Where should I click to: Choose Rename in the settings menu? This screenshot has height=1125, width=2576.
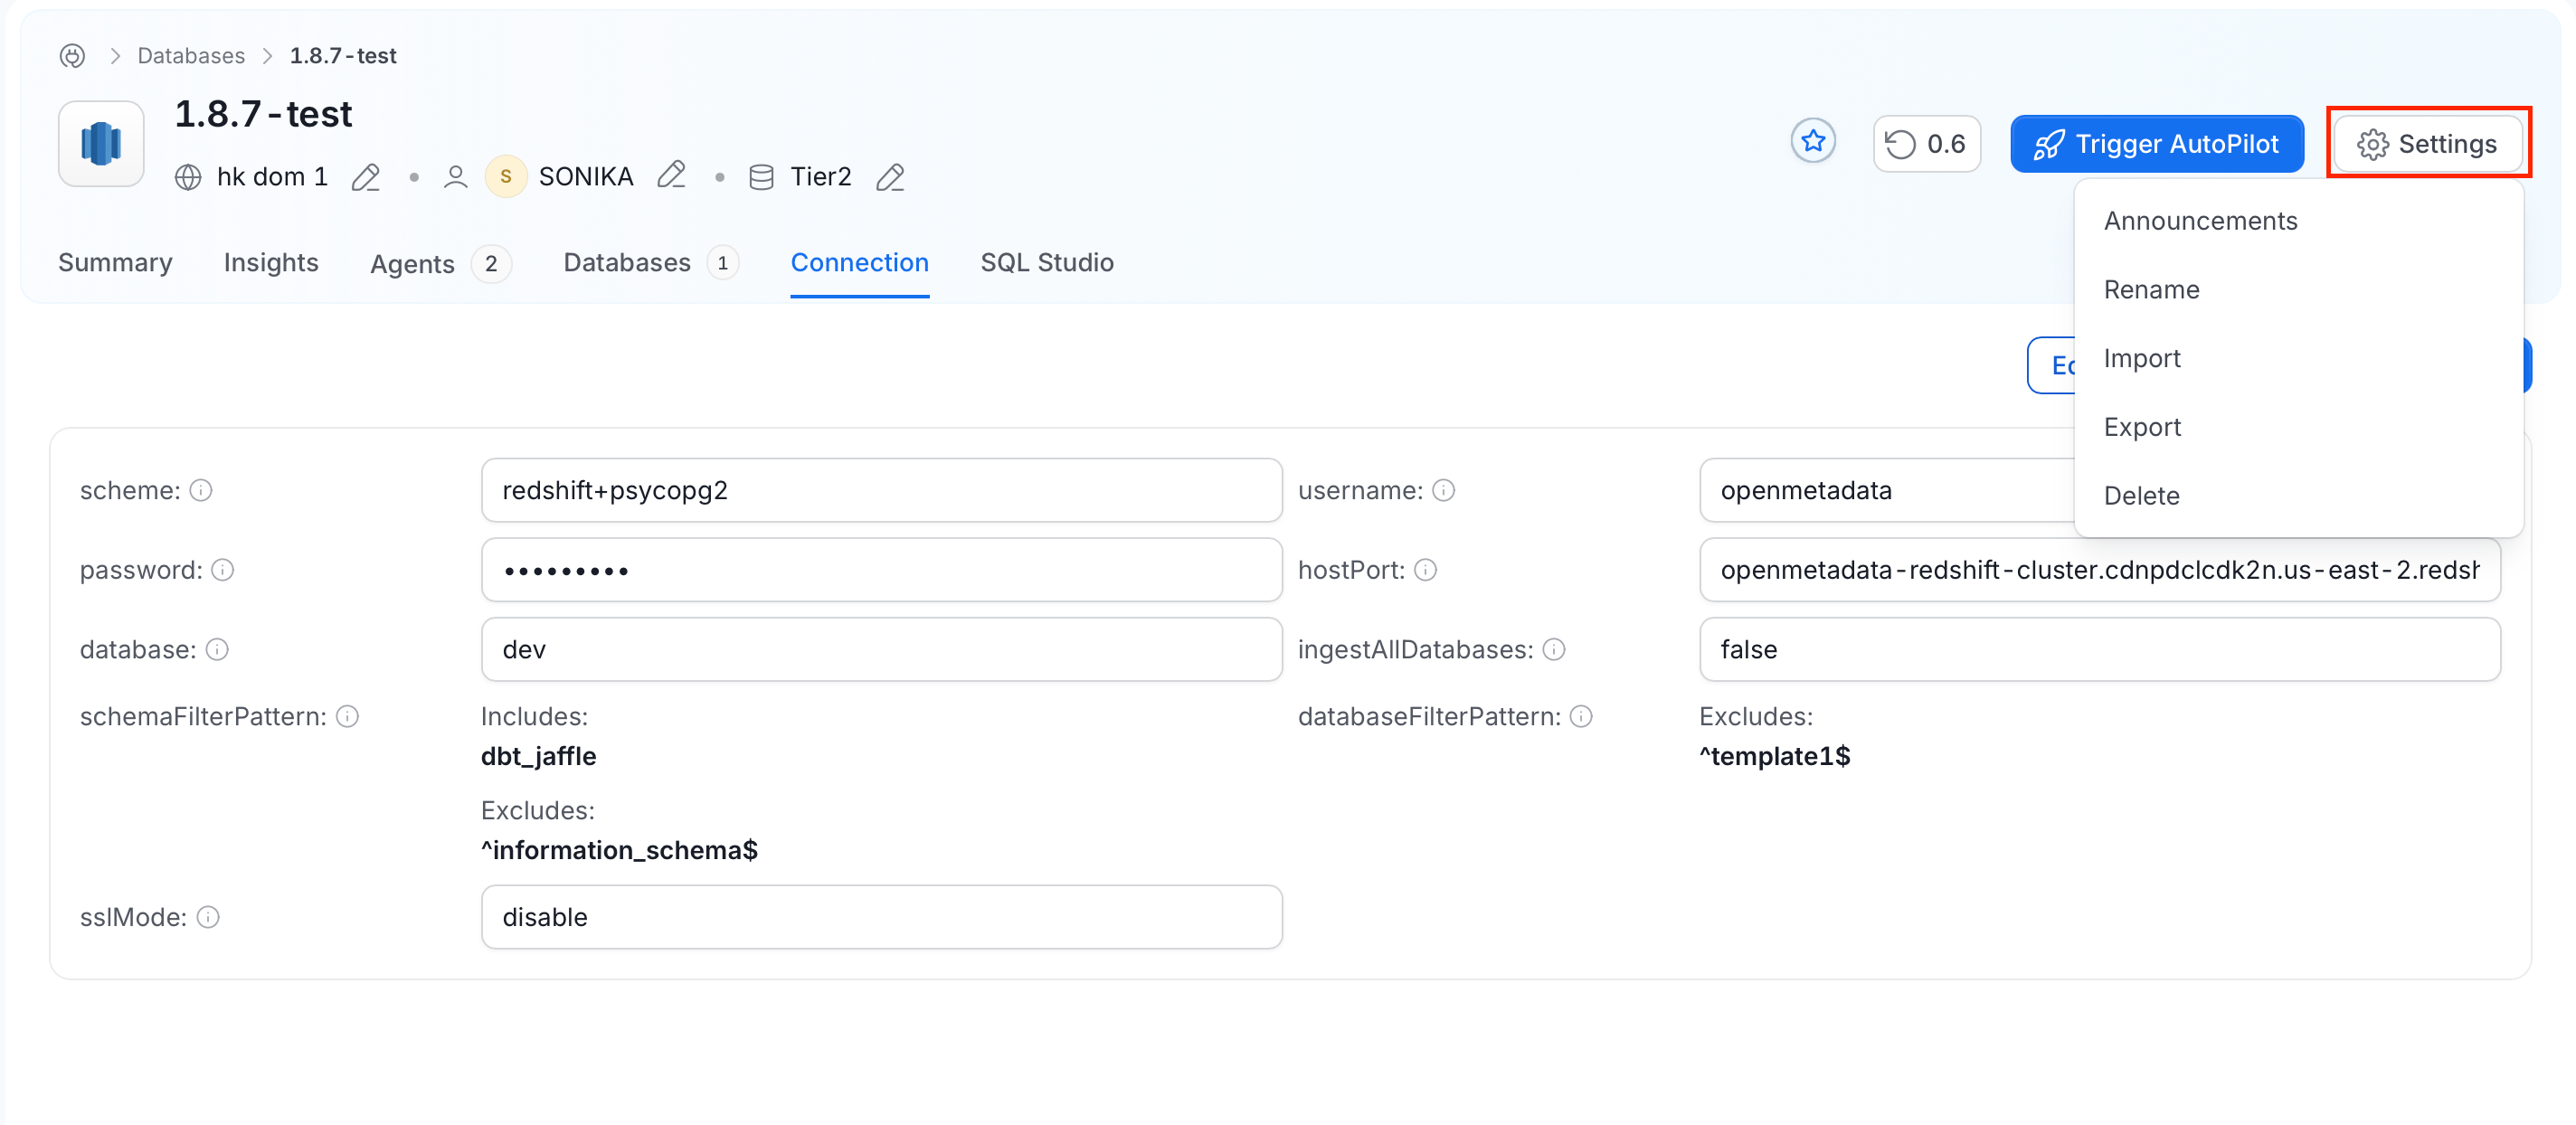tap(2299, 290)
